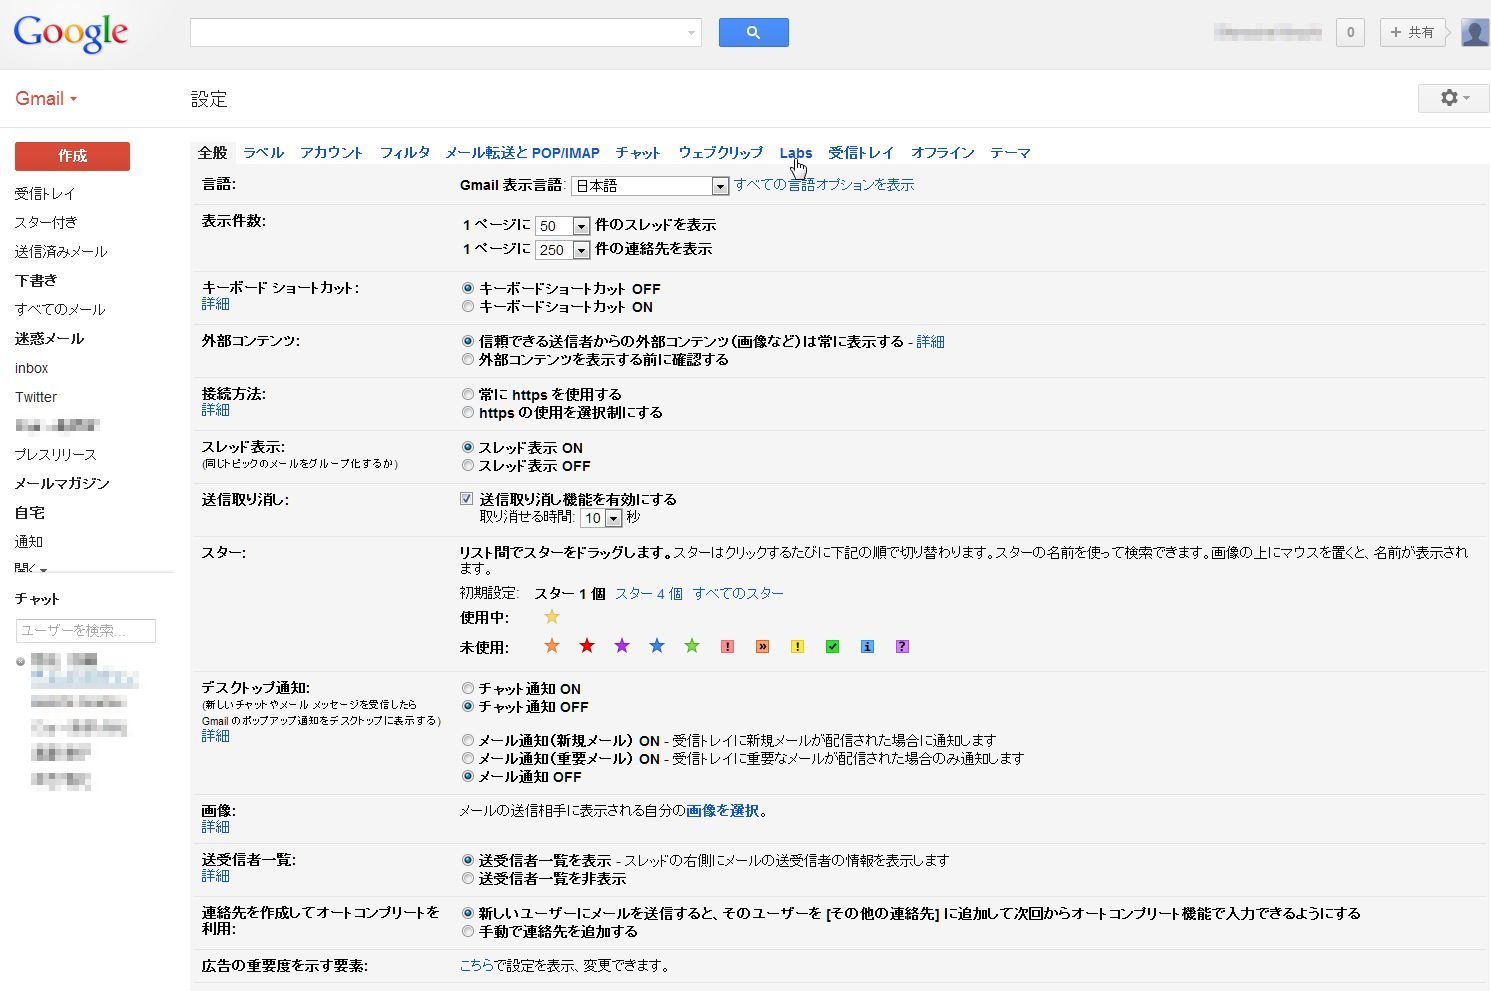Screen dimensions: 1491x991
Task: Select the orange star icon
Action: (552, 646)
